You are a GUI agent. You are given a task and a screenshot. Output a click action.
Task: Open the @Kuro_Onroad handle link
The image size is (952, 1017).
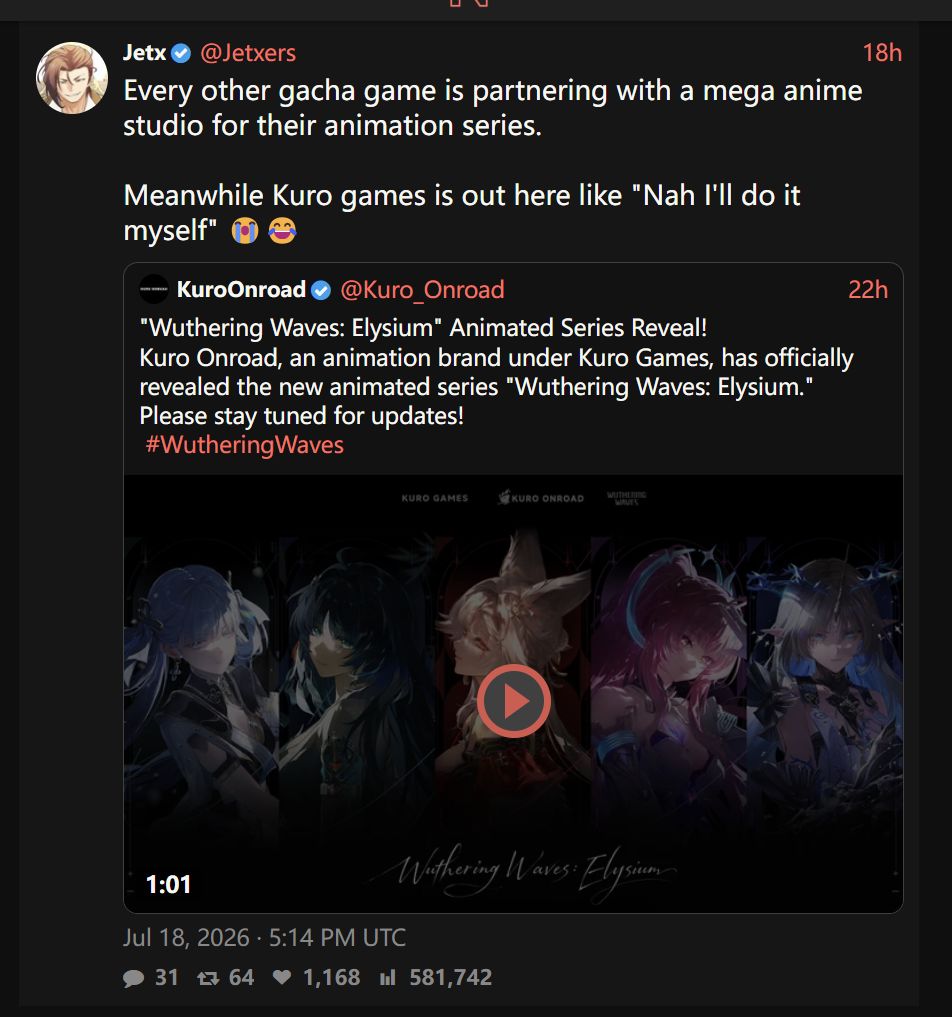click(x=422, y=290)
